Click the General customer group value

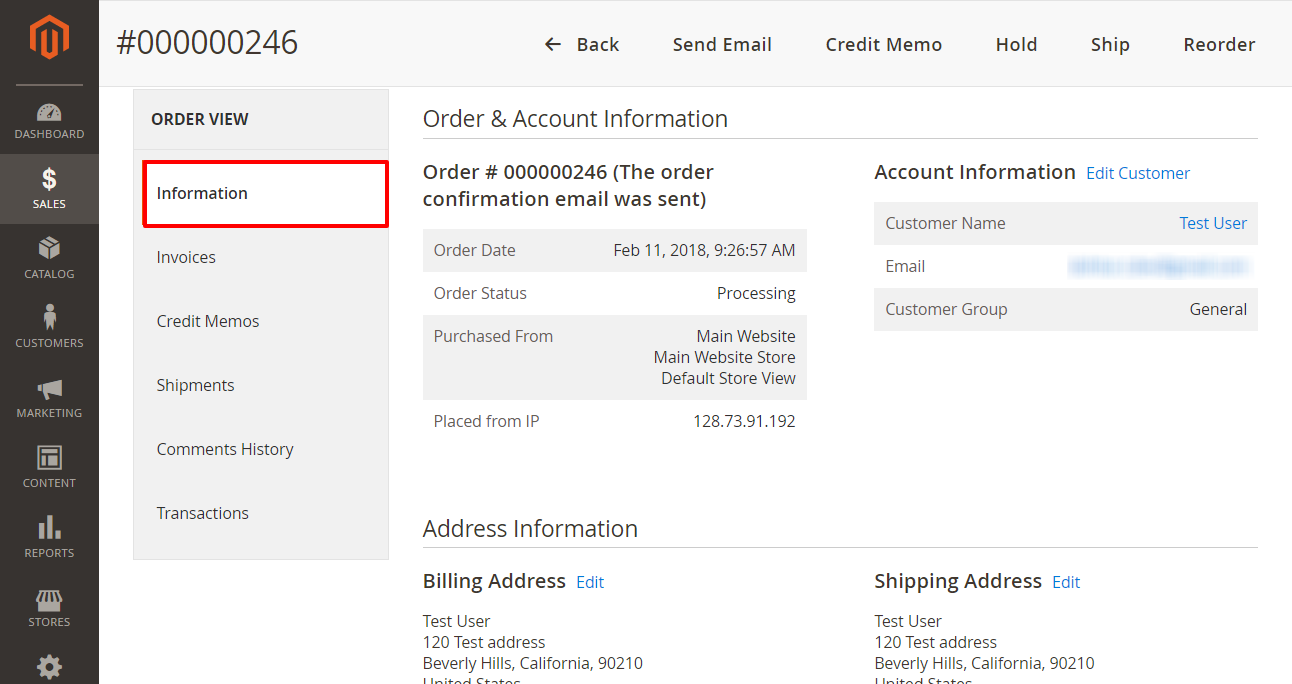(1218, 310)
